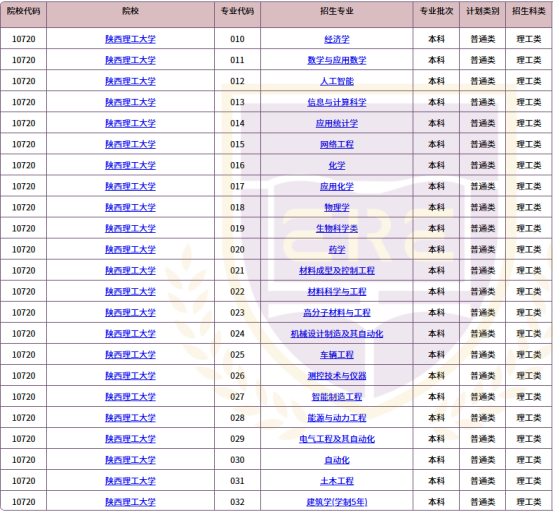554x513 pixels.
Task: Click 陕西理工大学 link in row 026
Action: [130, 376]
